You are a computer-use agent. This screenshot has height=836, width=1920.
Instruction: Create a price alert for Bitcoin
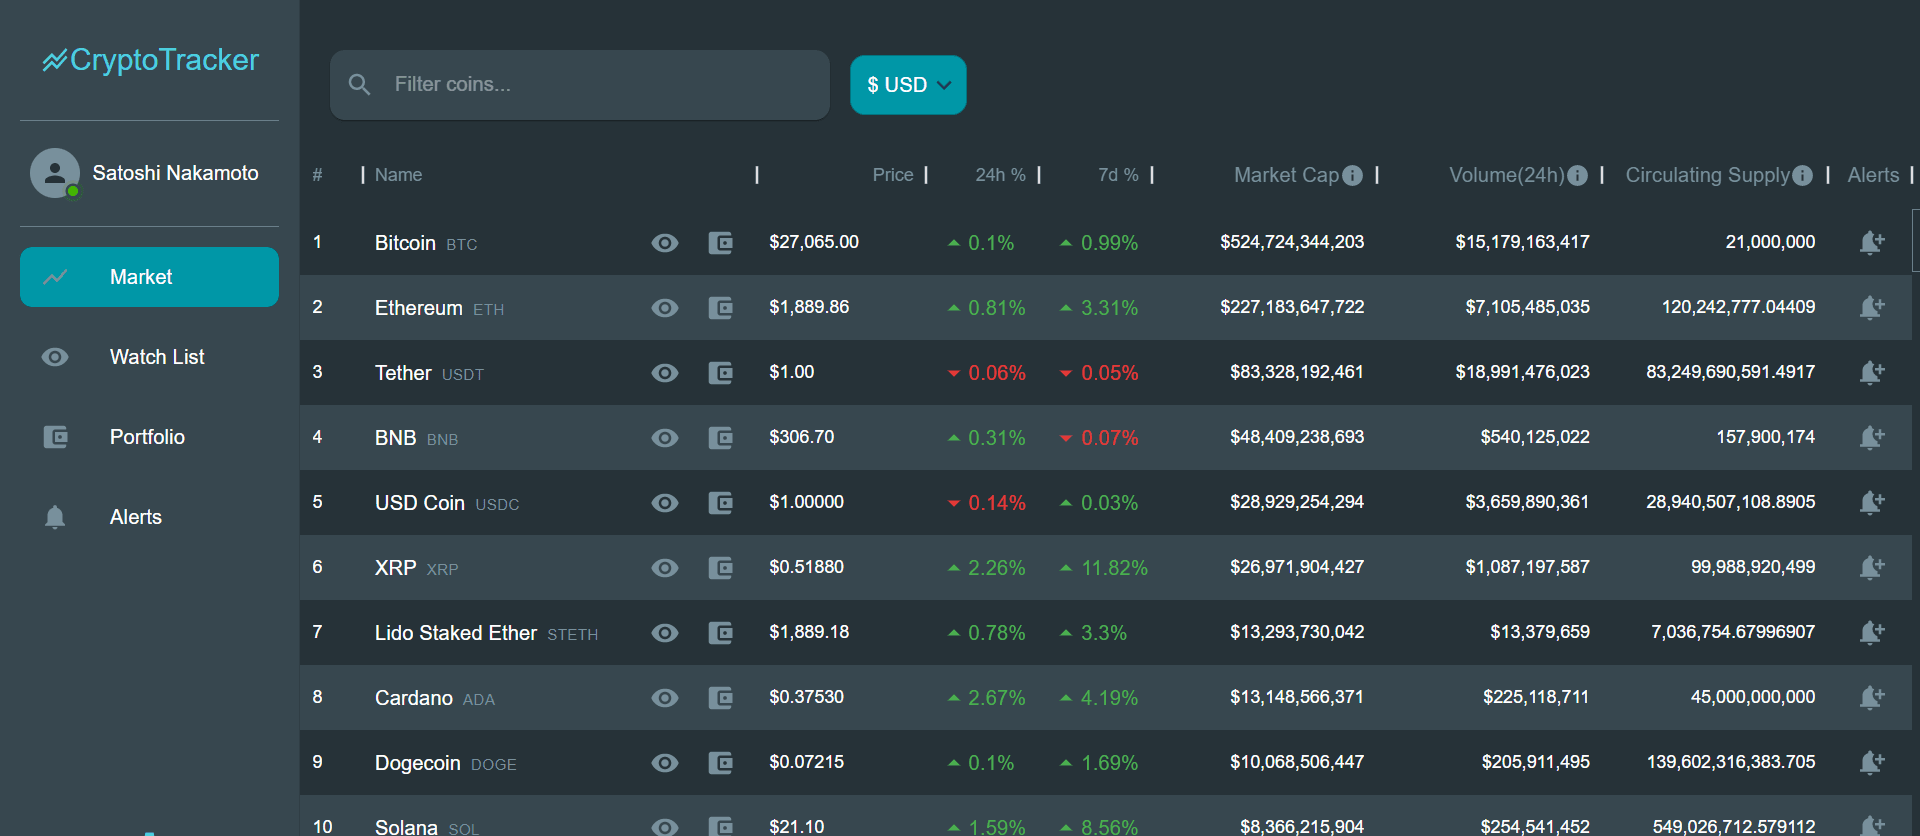pyautogui.click(x=1871, y=242)
